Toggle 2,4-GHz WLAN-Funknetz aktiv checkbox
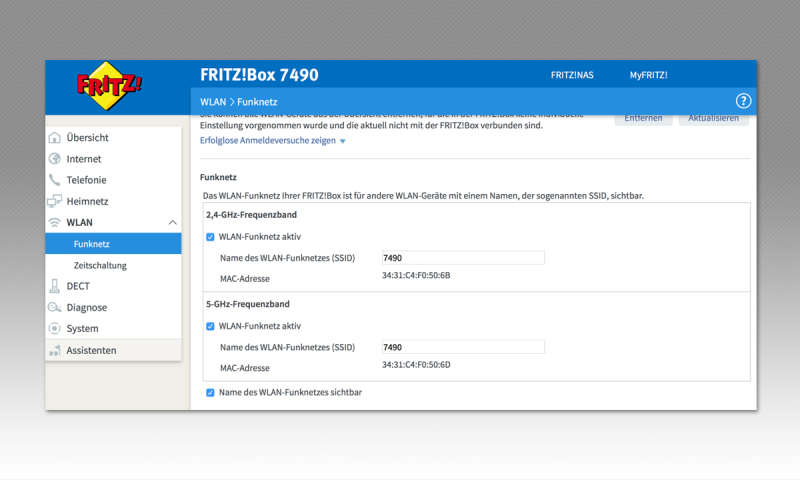Viewport: 800px width, 480px height. coord(210,237)
